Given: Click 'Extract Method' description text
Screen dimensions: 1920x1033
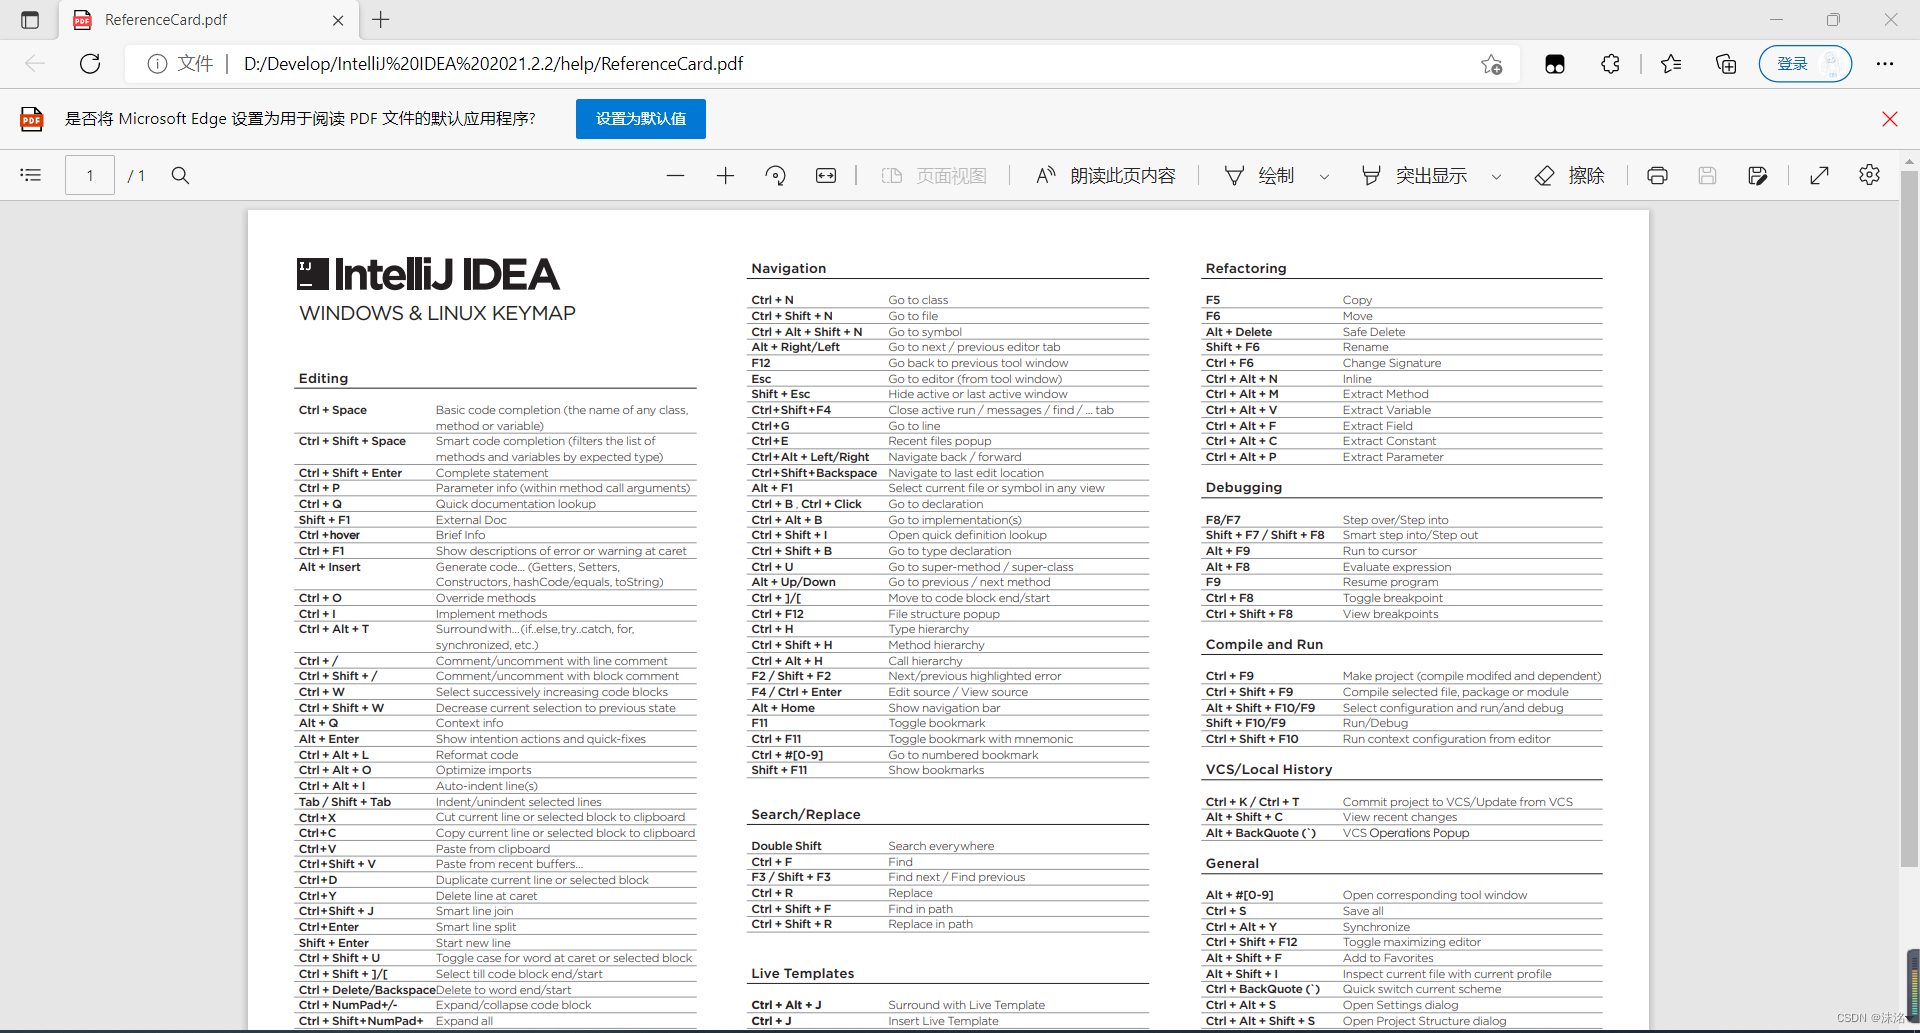Looking at the screenshot, I should (x=1385, y=394).
